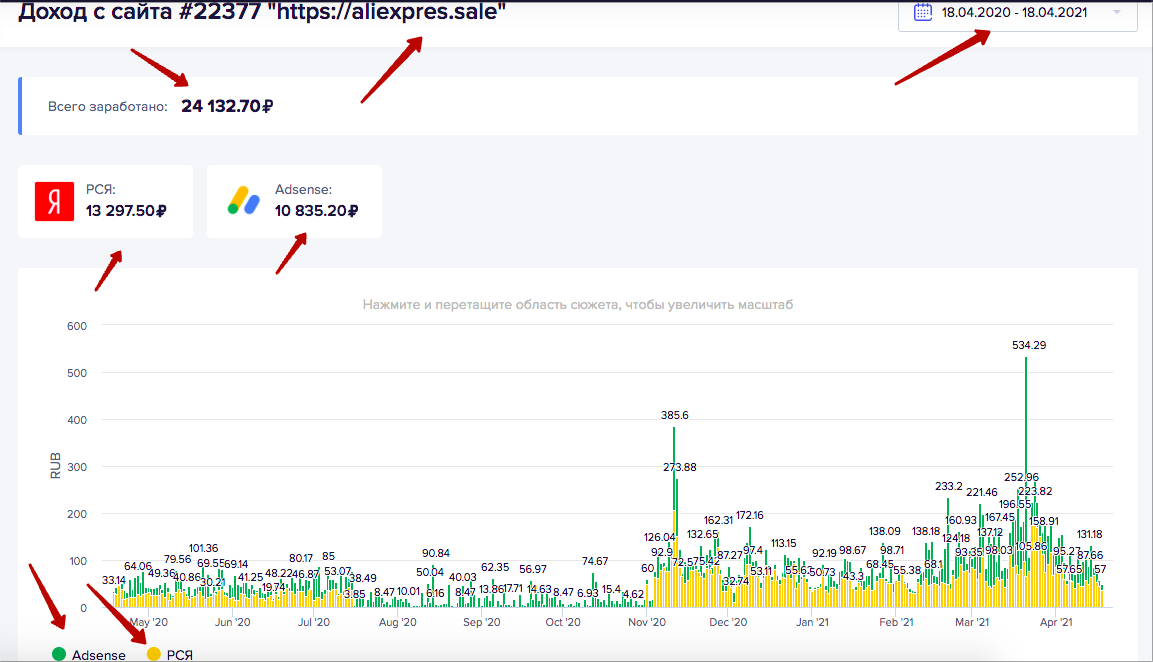Click the Aug '20 axis marker
This screenshot has height=662, width=1153.
[x=398, y=622]
